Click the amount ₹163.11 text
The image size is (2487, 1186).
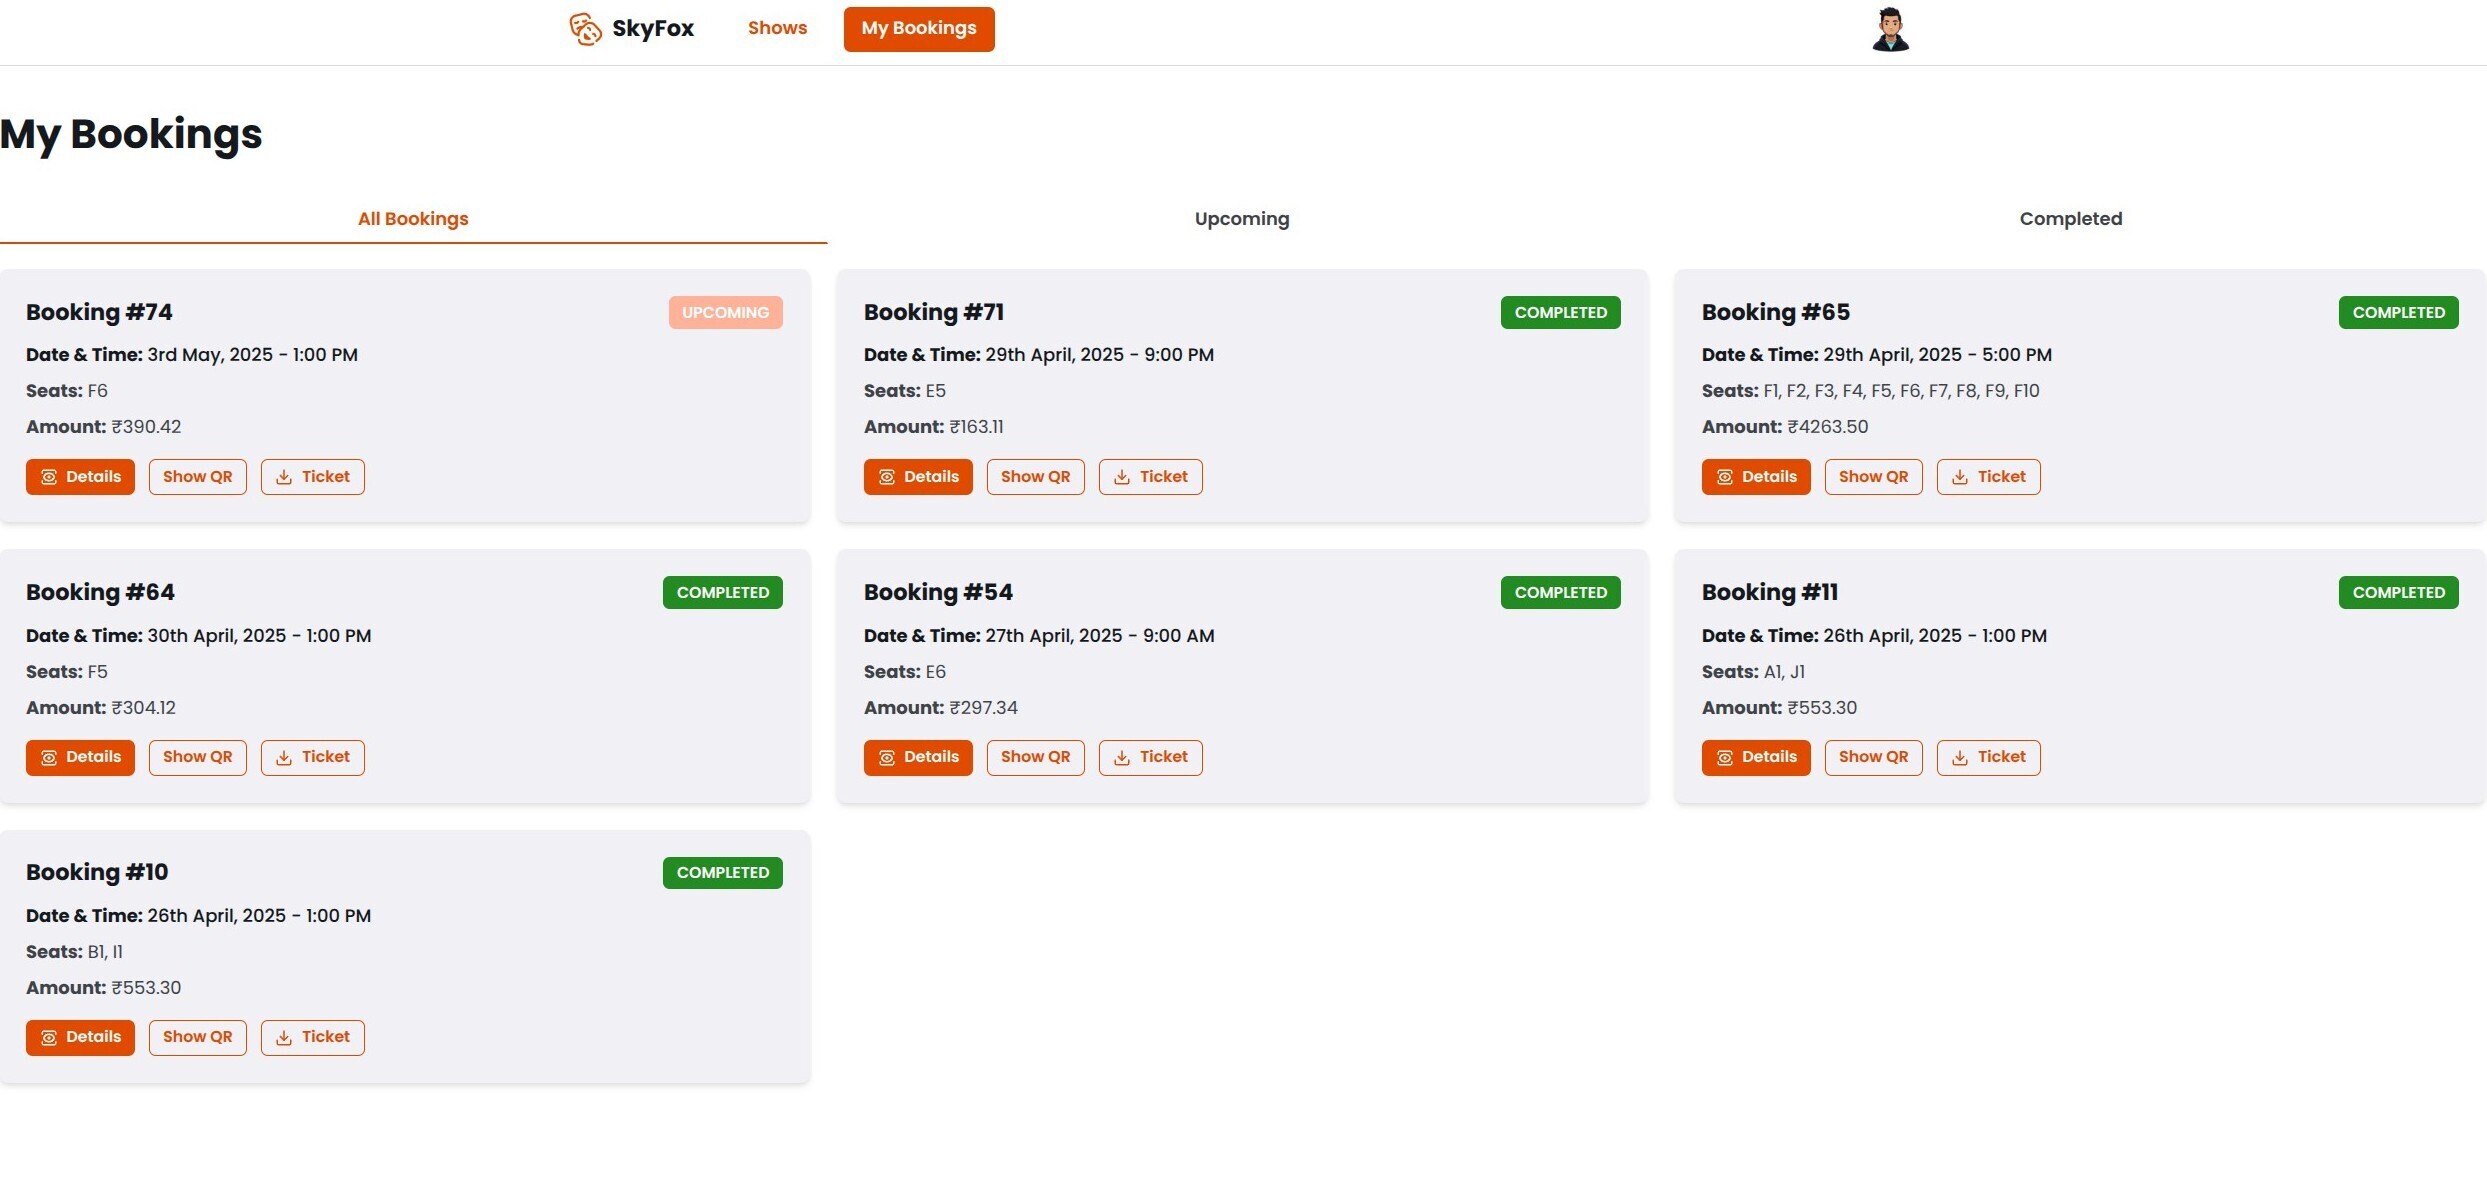pyautogui.click(x=976, y=427)
